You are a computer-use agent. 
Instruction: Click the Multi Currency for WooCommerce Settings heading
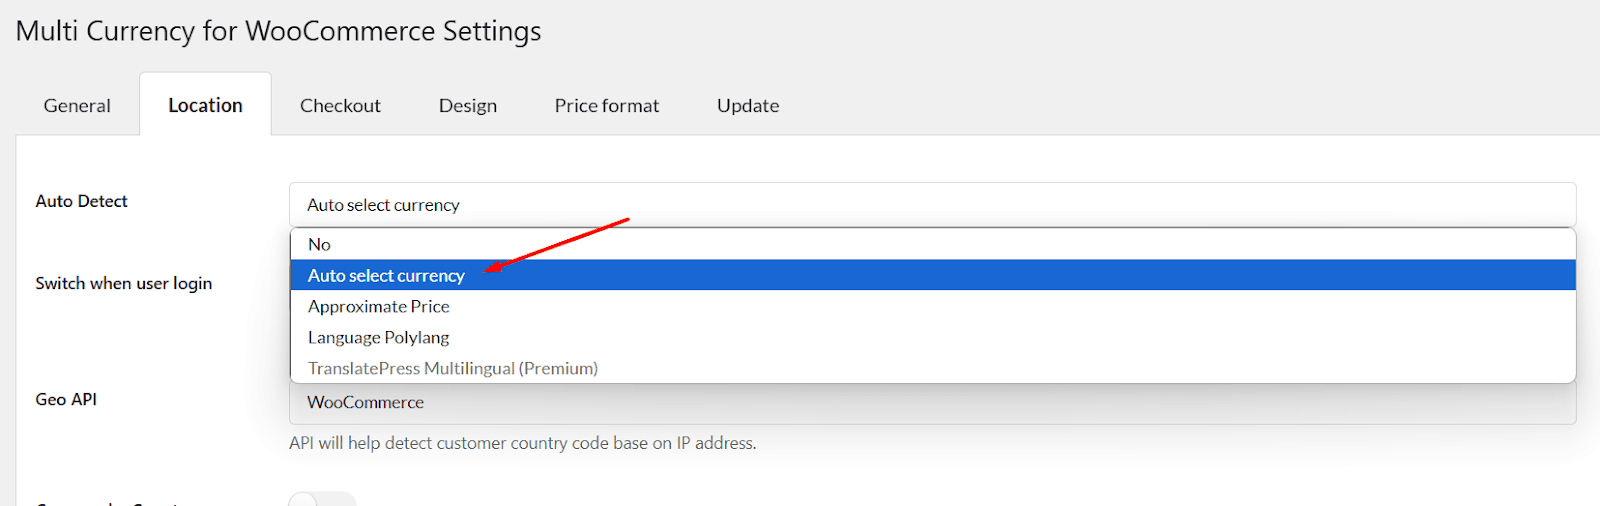click(x=278, y=31)
